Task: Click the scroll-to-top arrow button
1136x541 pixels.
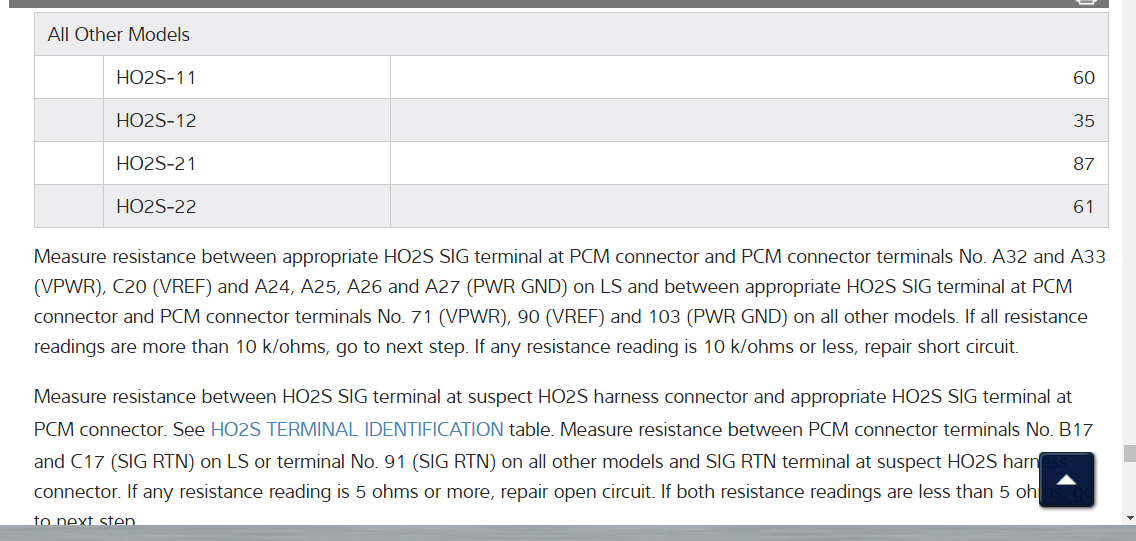Action: [x=1066, y=480]
